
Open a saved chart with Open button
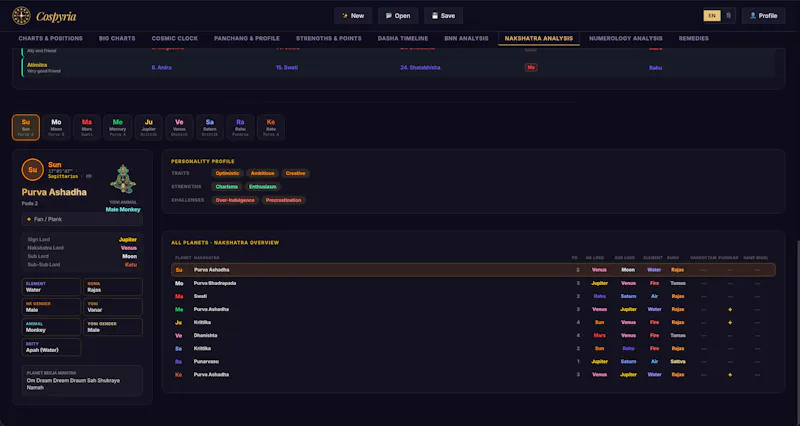point(398,16)
